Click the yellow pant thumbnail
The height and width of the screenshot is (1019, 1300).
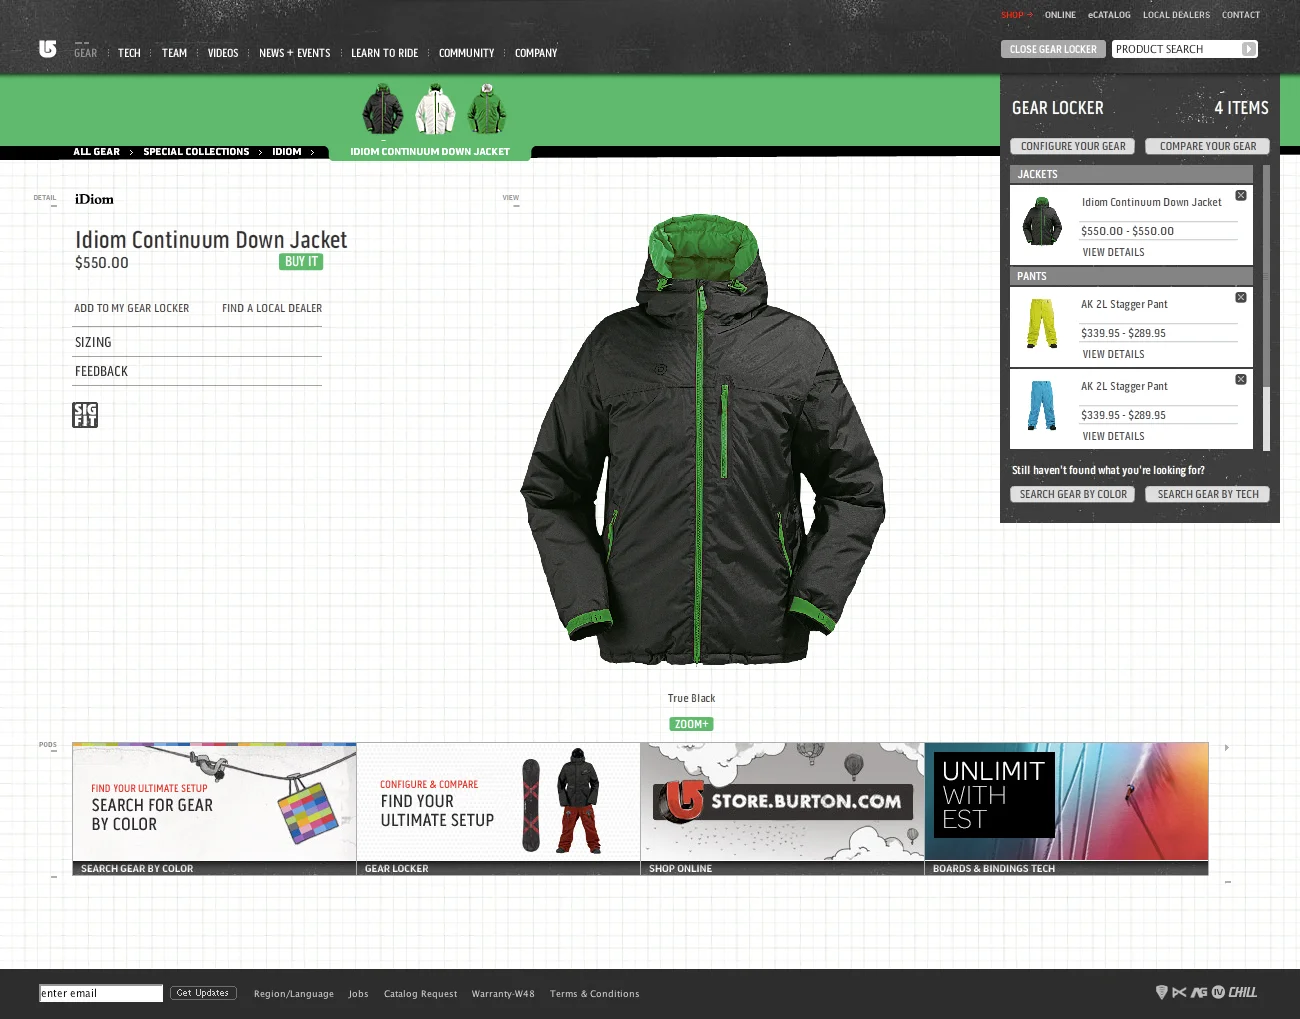[1042, 323]
